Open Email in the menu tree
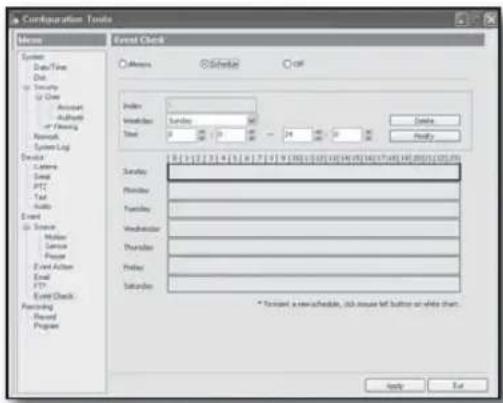The image size is (503, 403). point(42,277)
